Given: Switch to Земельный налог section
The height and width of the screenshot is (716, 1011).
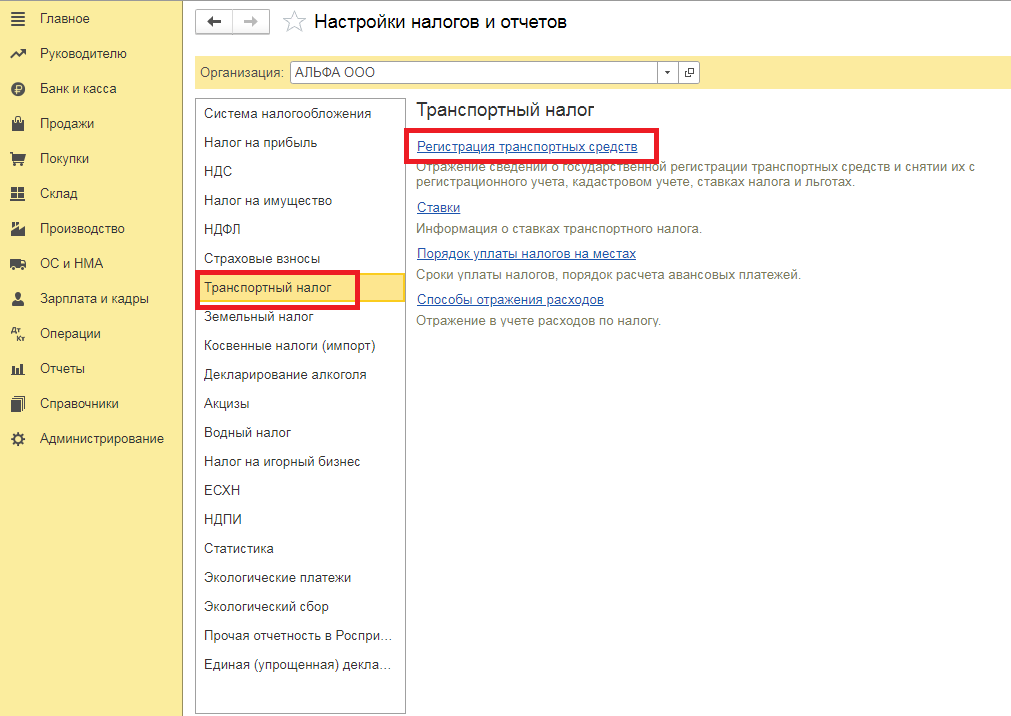Looking at the screenshot, I should point(259,317).
